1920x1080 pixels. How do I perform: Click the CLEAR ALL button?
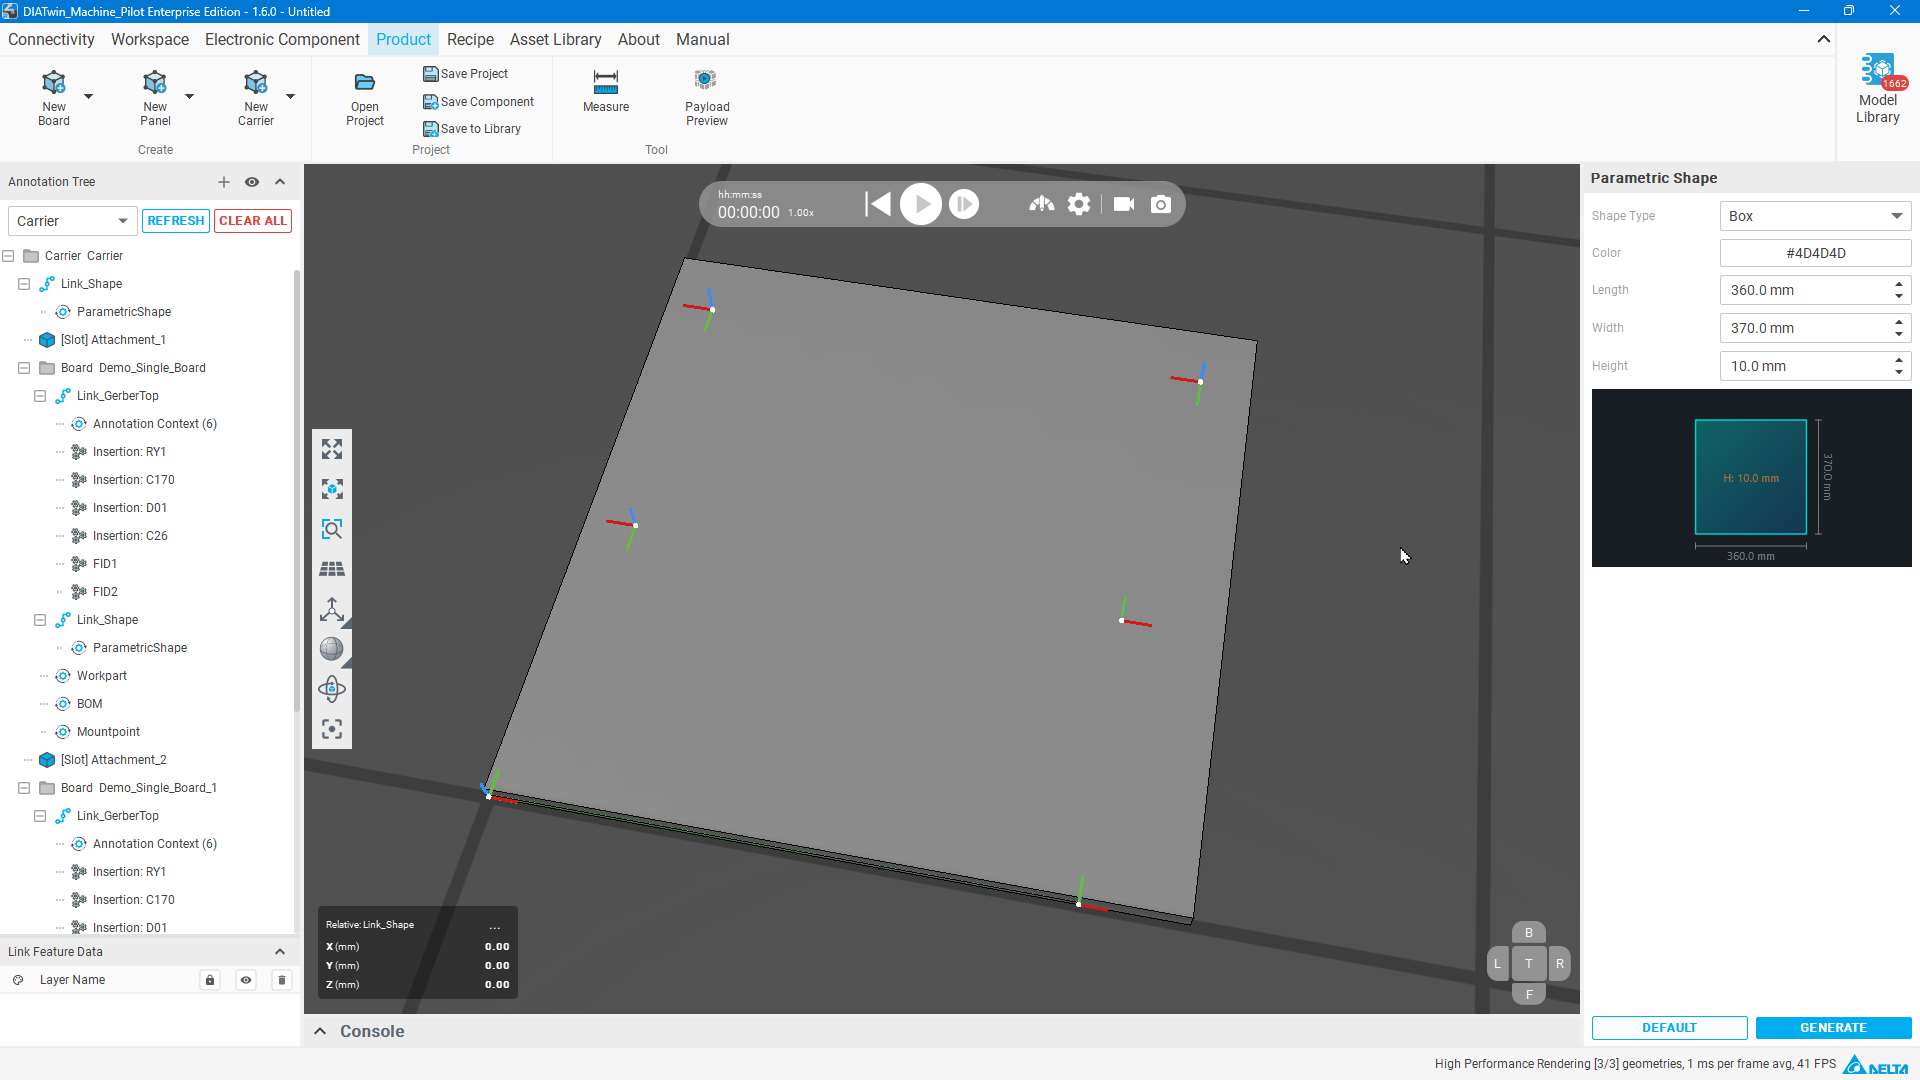(253, 221)
